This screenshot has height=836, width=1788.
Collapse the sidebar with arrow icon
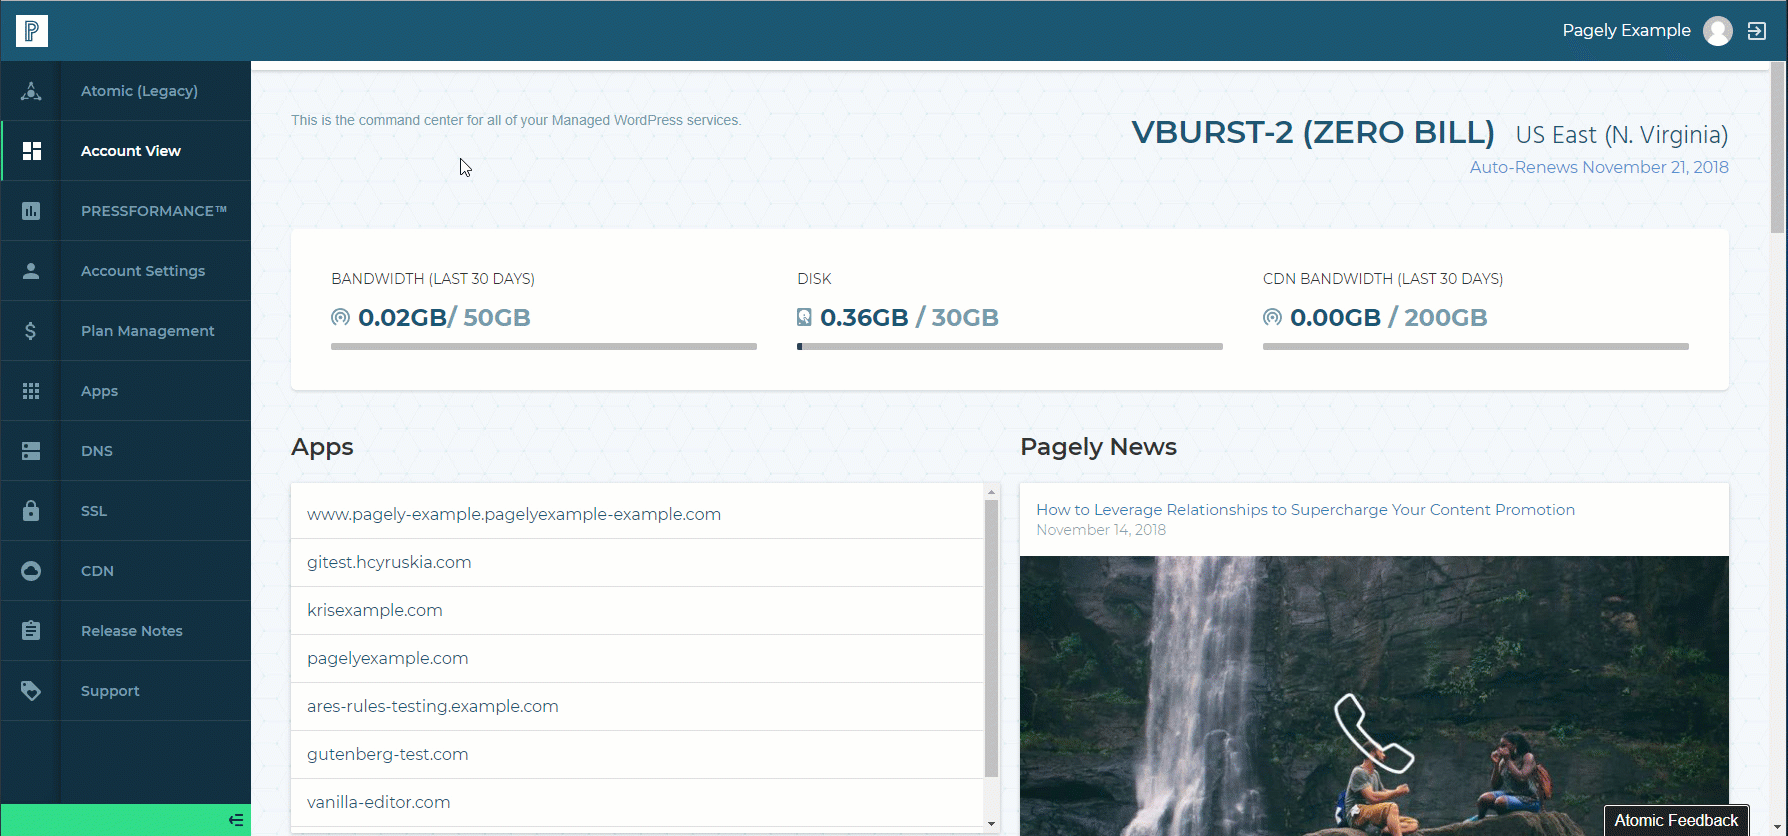click(x=236, y=820)
